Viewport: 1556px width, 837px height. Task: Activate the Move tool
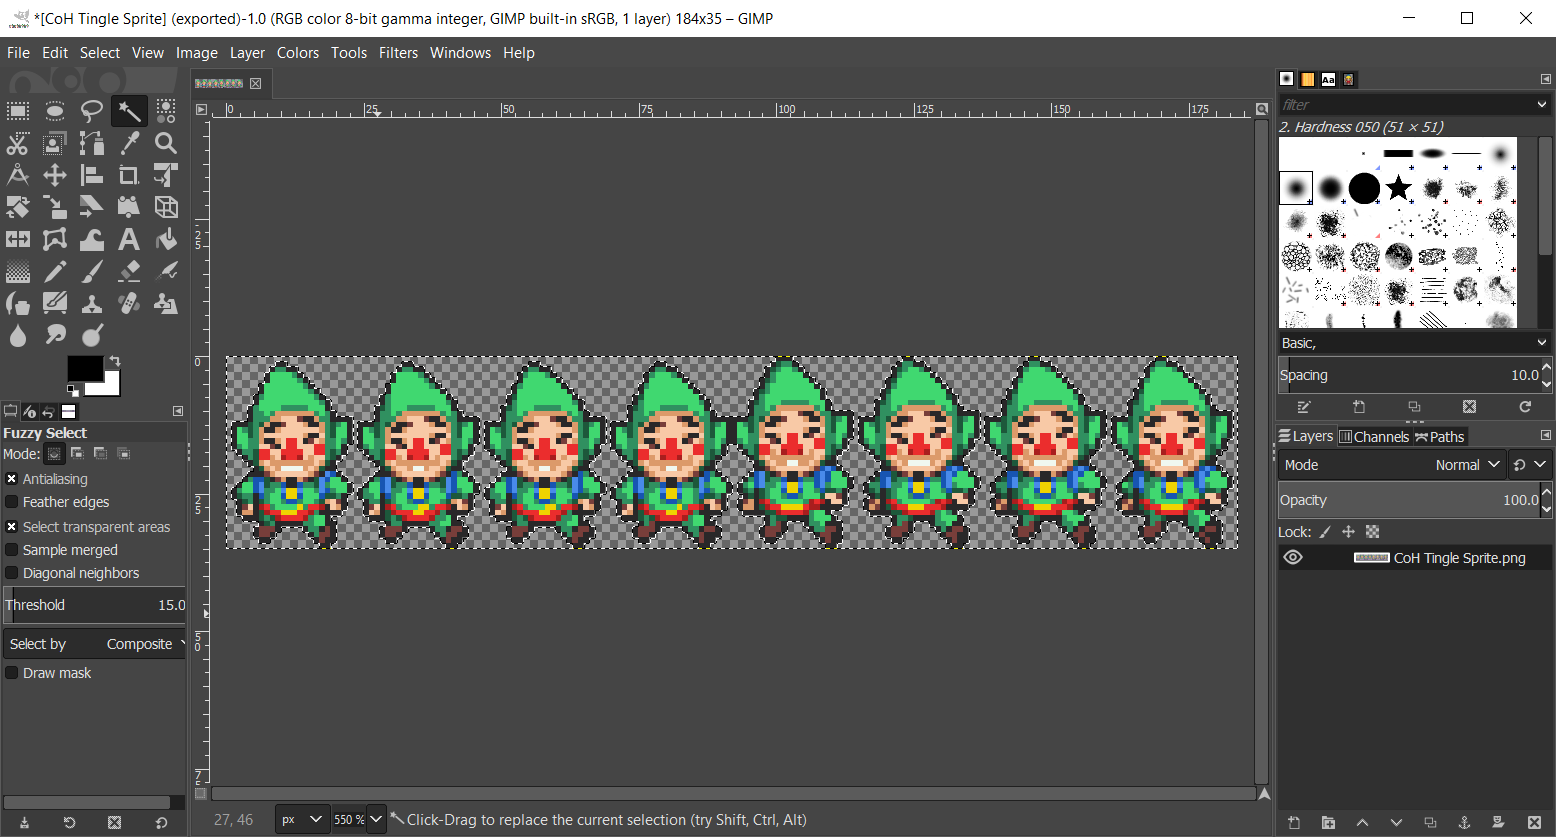55,175
